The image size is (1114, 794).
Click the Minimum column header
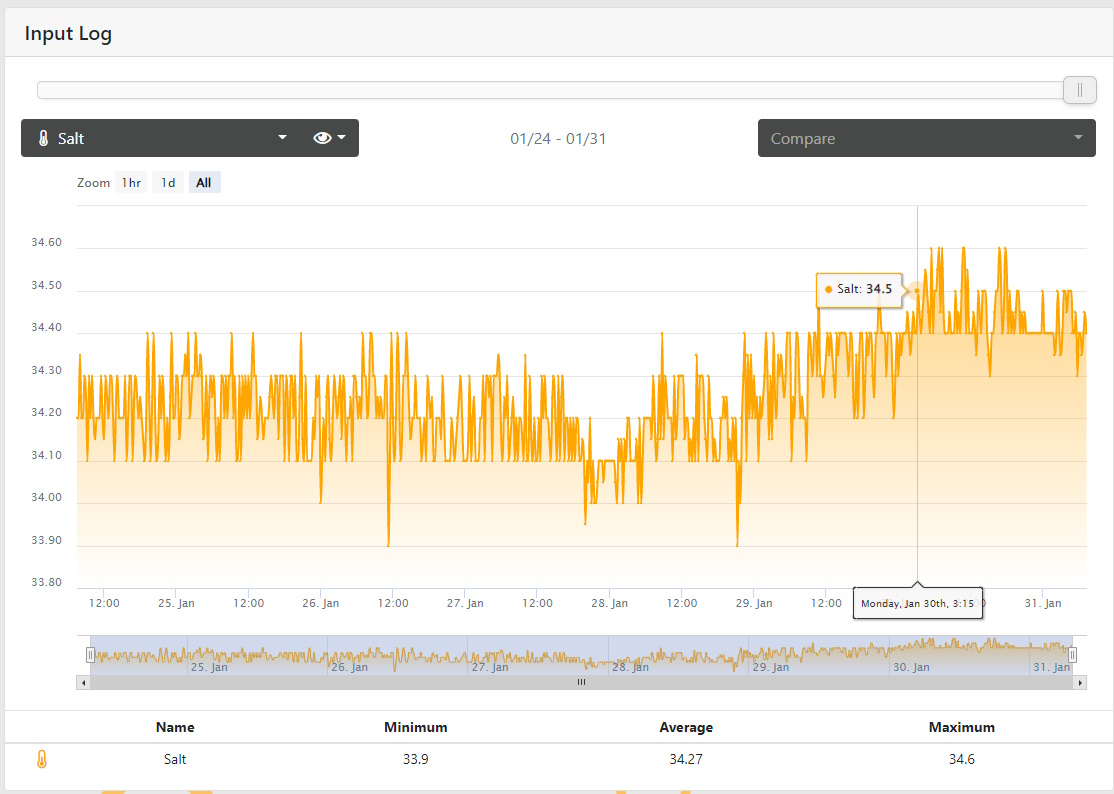(415, 727)
